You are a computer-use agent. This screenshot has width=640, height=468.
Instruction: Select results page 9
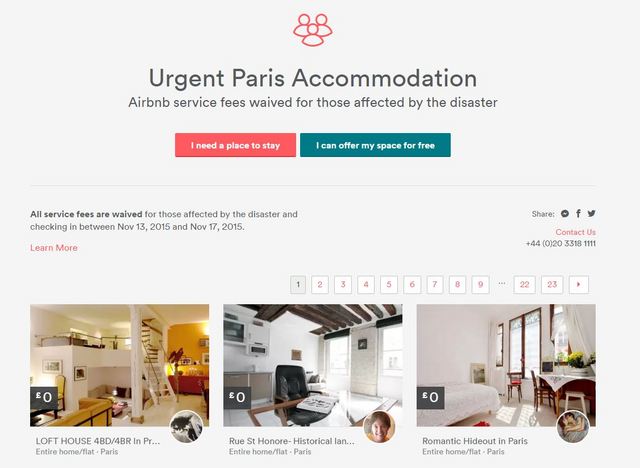click(x=480, y=284)
